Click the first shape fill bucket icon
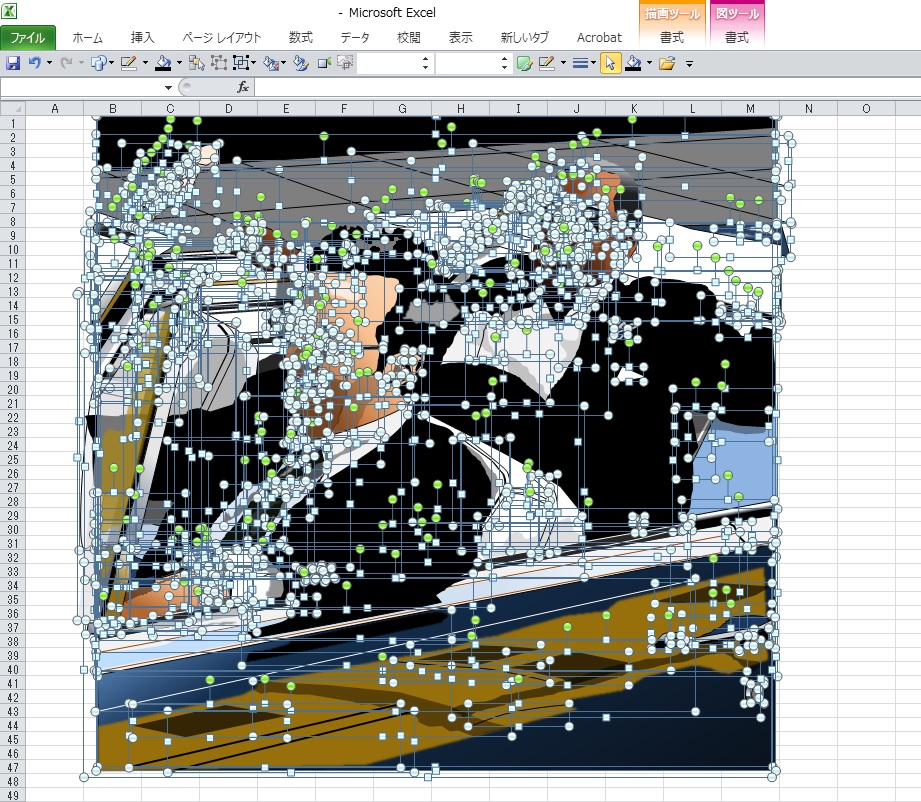 [x=163, y=63]
